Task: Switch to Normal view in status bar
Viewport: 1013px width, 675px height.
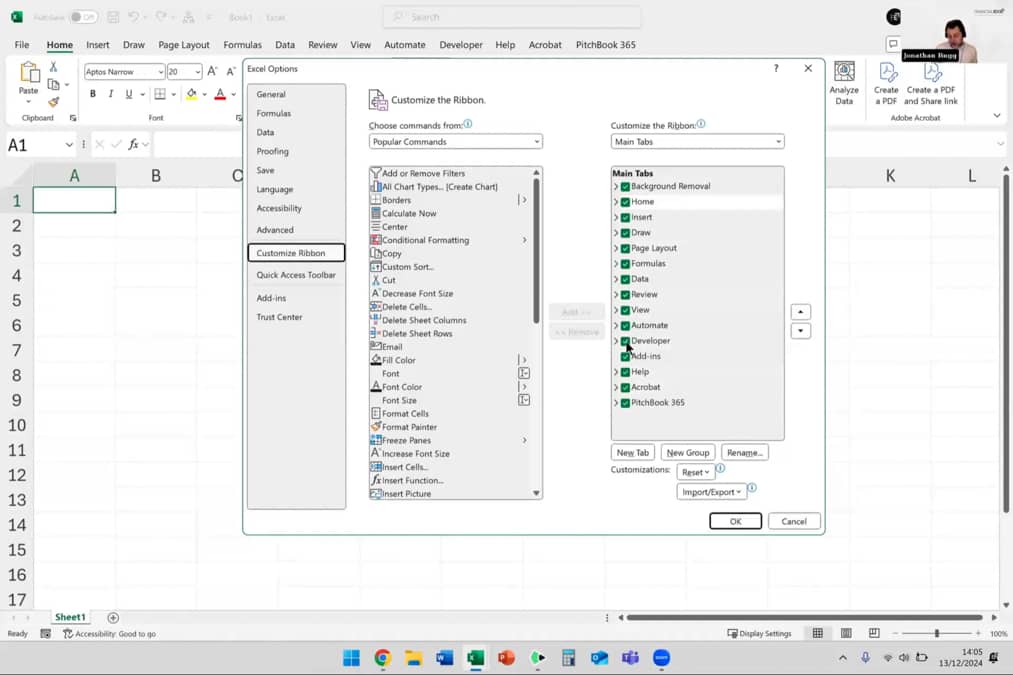Action: pos(818,633)
